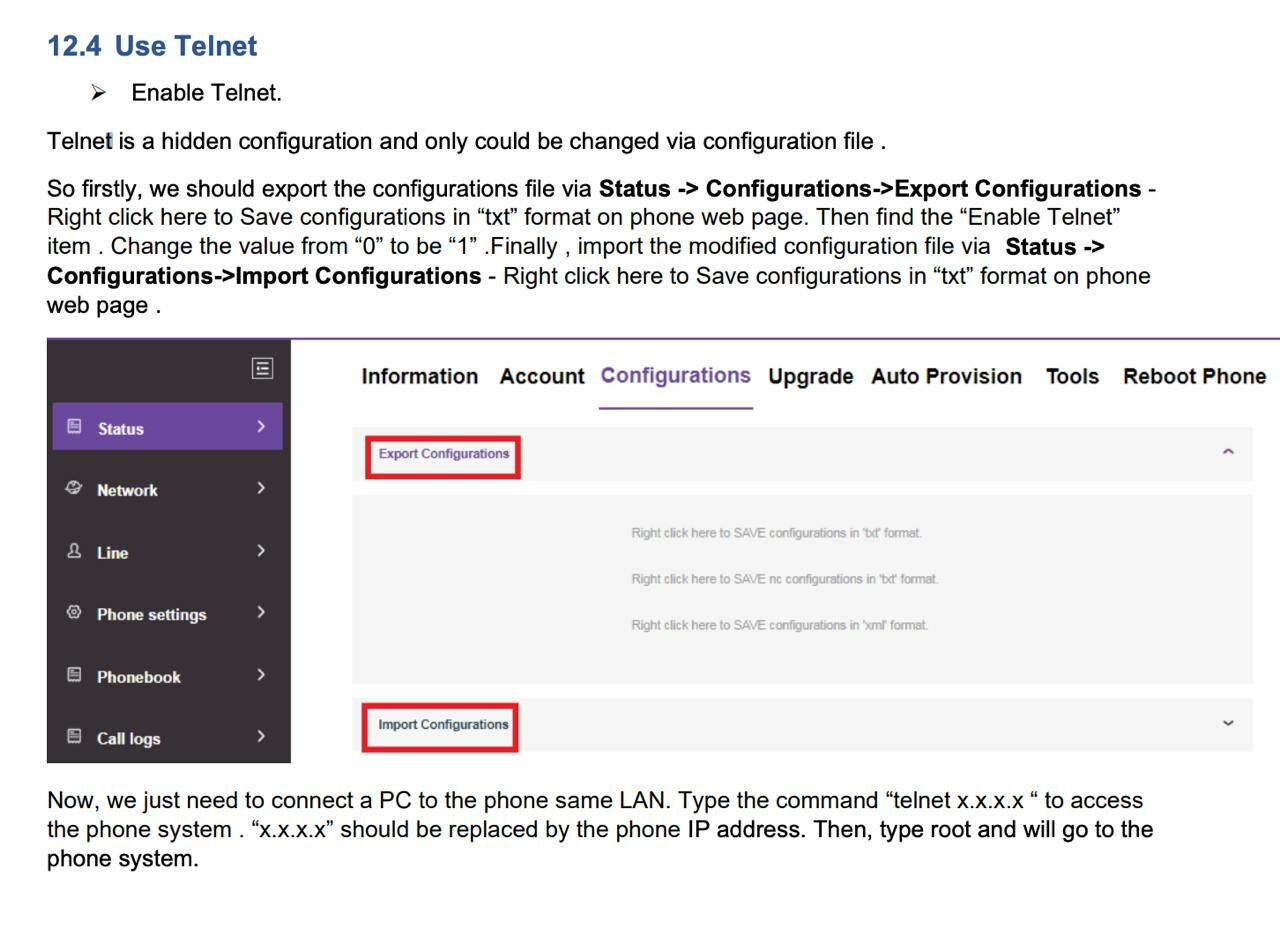Screen dimensions: 1280x936
Task: Click the save configurations in 'xml' format link
Action: pos(780,624)
